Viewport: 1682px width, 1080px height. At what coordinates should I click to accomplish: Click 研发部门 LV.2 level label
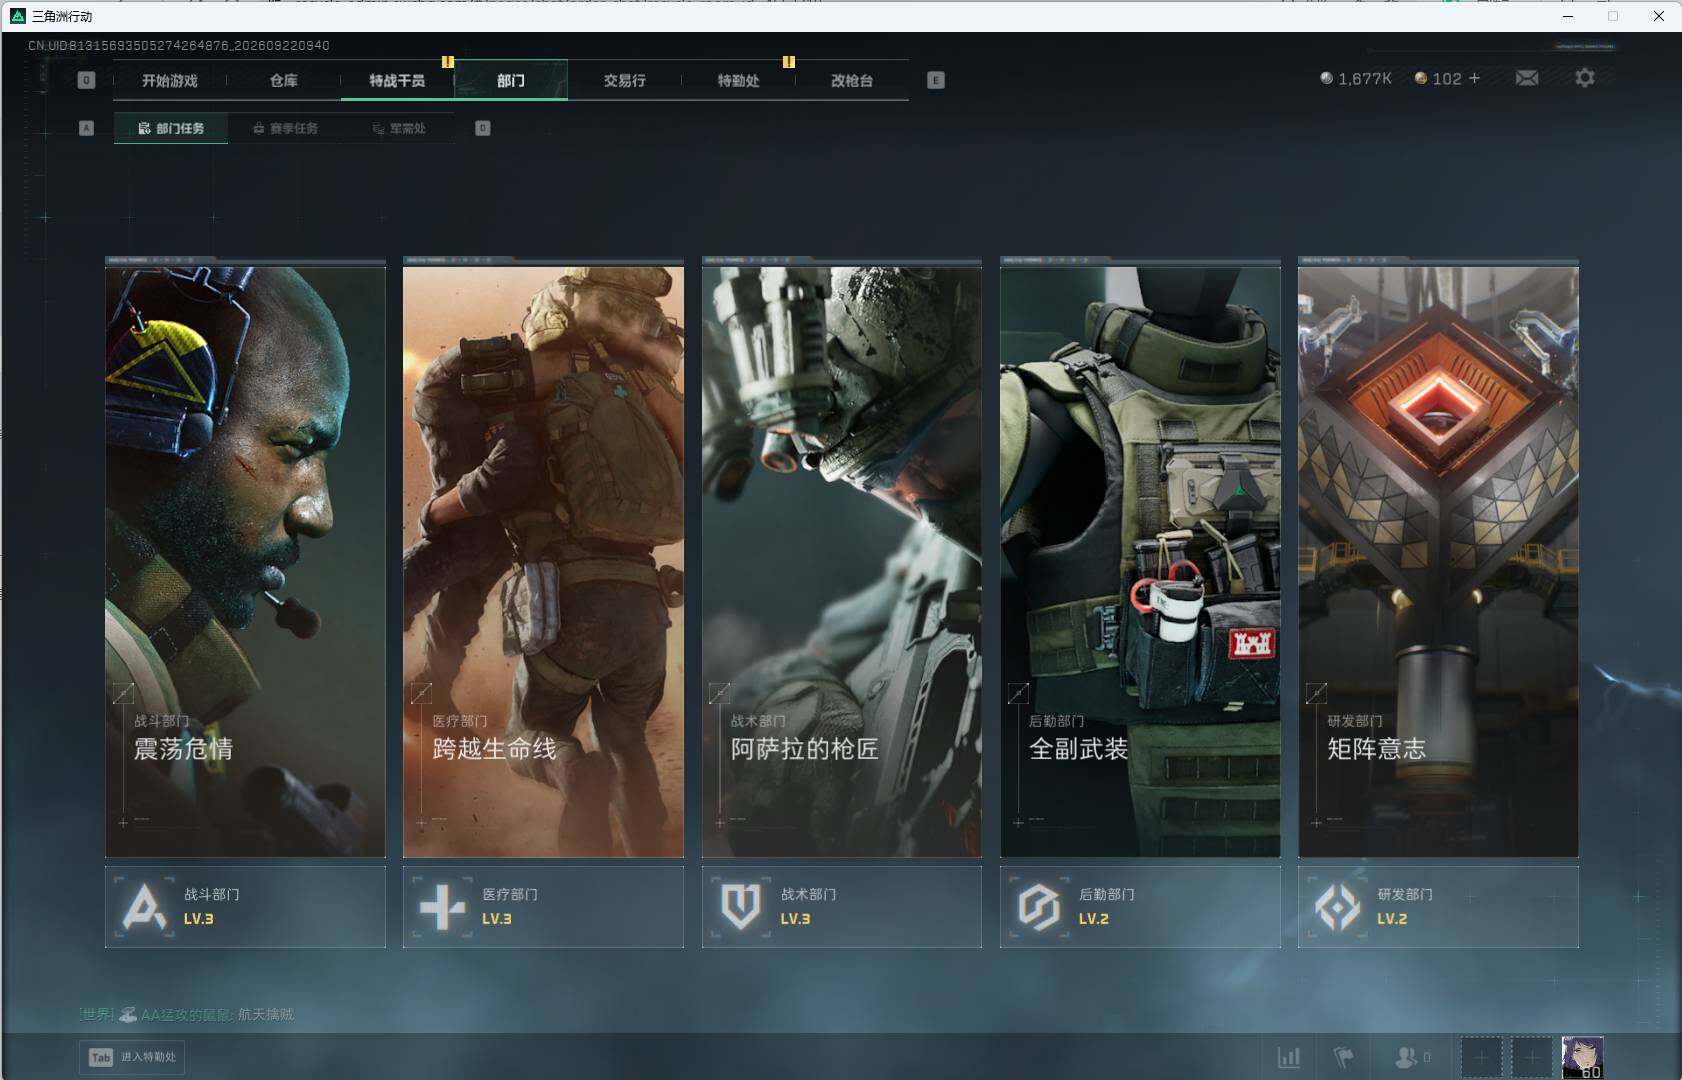1392,919
